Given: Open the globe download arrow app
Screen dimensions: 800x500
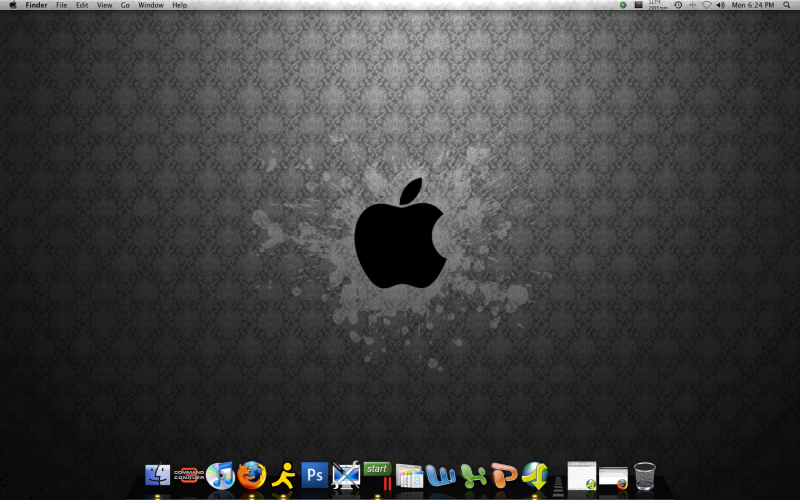Looking at the screenshot, I should [535, 475].
